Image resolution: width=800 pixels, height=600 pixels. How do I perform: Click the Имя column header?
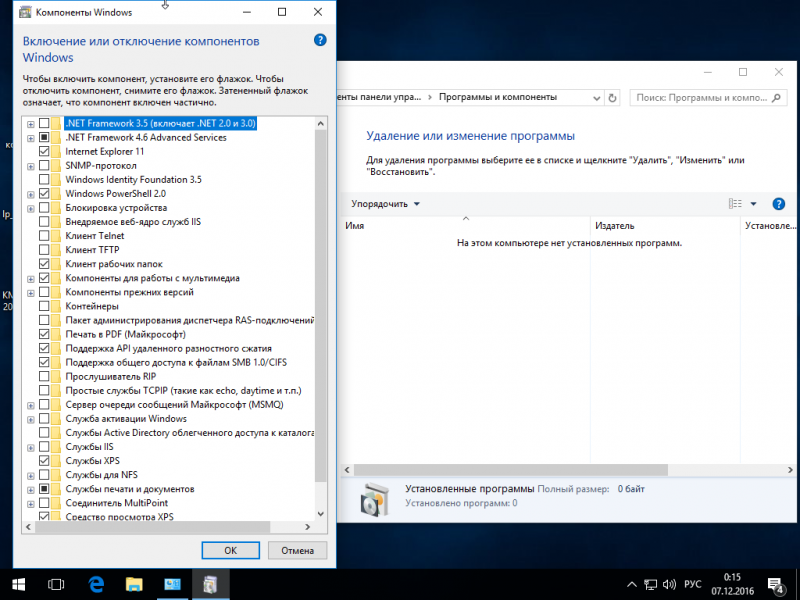(x=465, y=226)
